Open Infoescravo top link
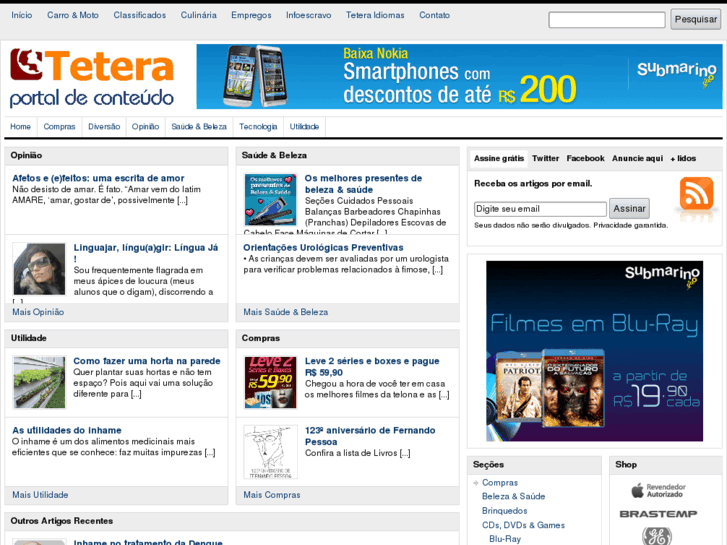 308,15
